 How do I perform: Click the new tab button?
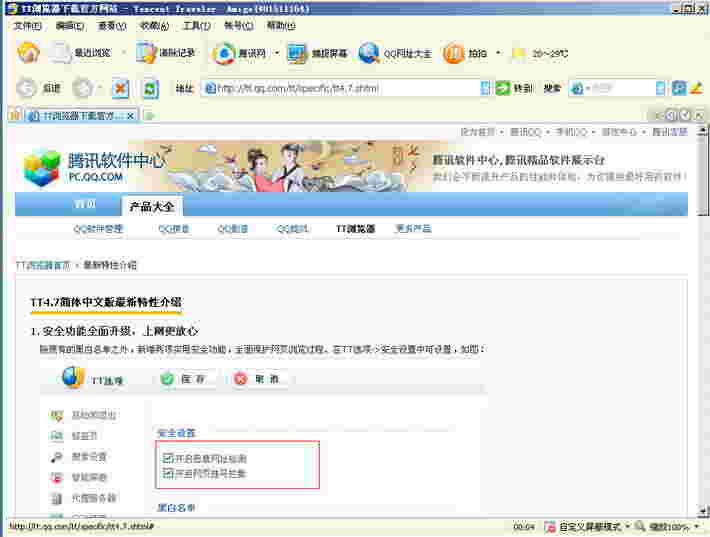(150, 116)
